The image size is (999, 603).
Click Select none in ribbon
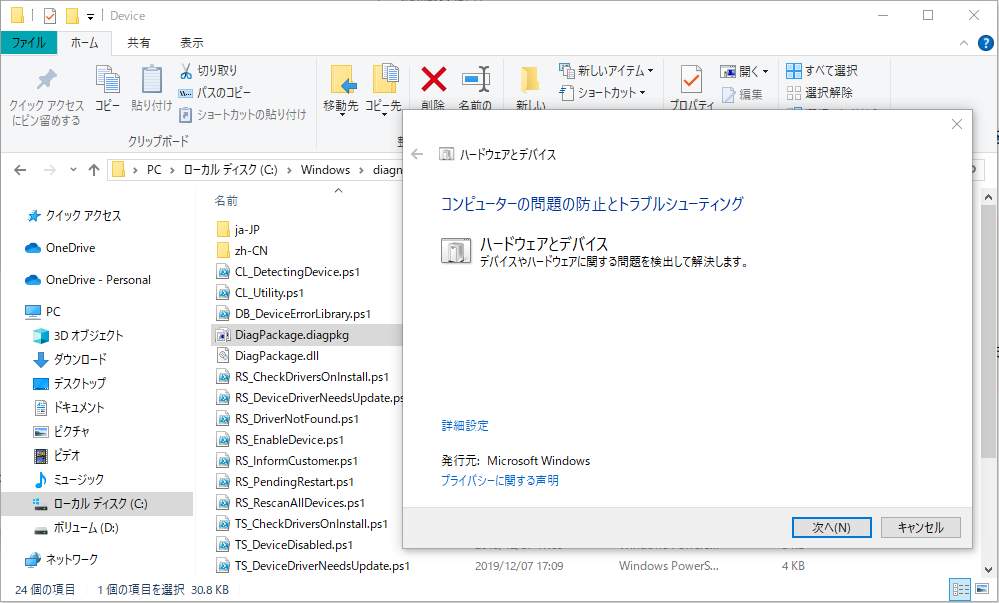click(x=820, y=92)
